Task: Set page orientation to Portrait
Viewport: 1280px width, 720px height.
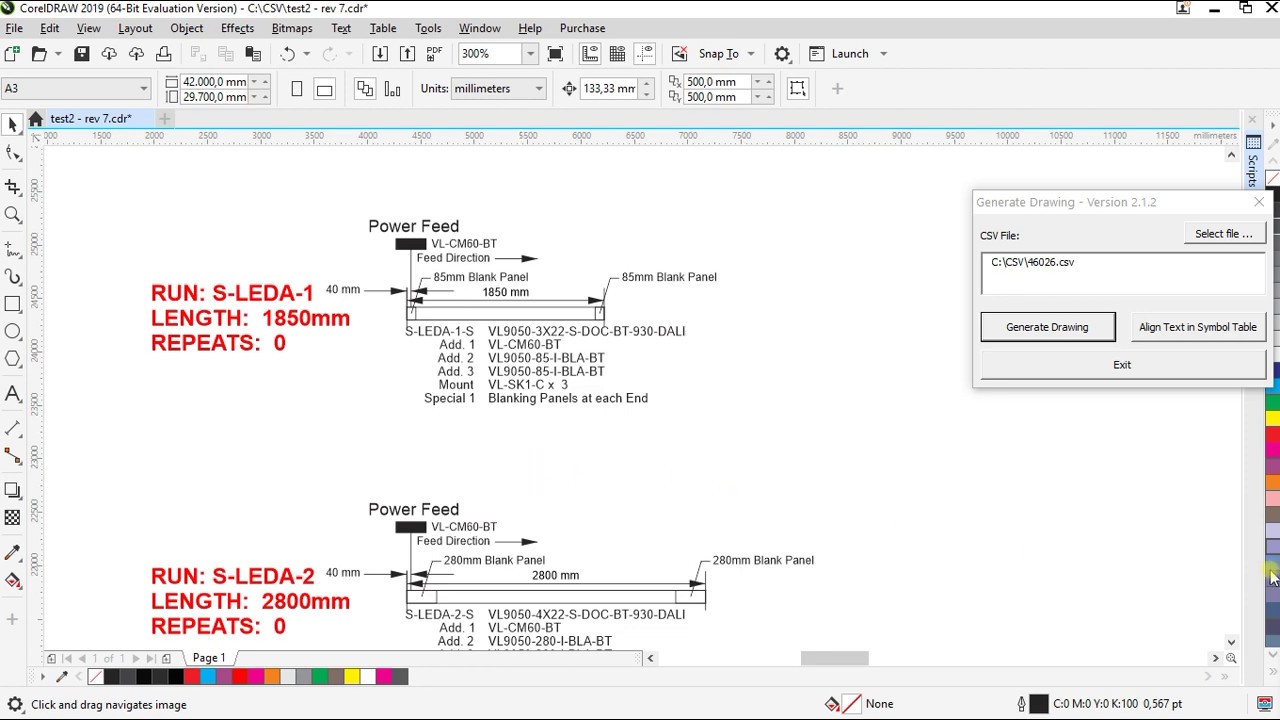Action: [297, 89]
